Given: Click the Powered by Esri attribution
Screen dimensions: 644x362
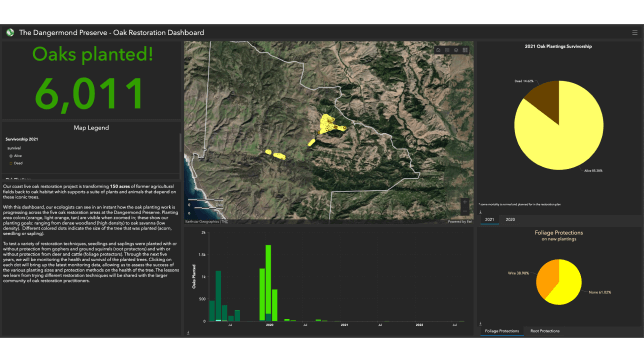Looking at the screenshot, I should point(460,222).
